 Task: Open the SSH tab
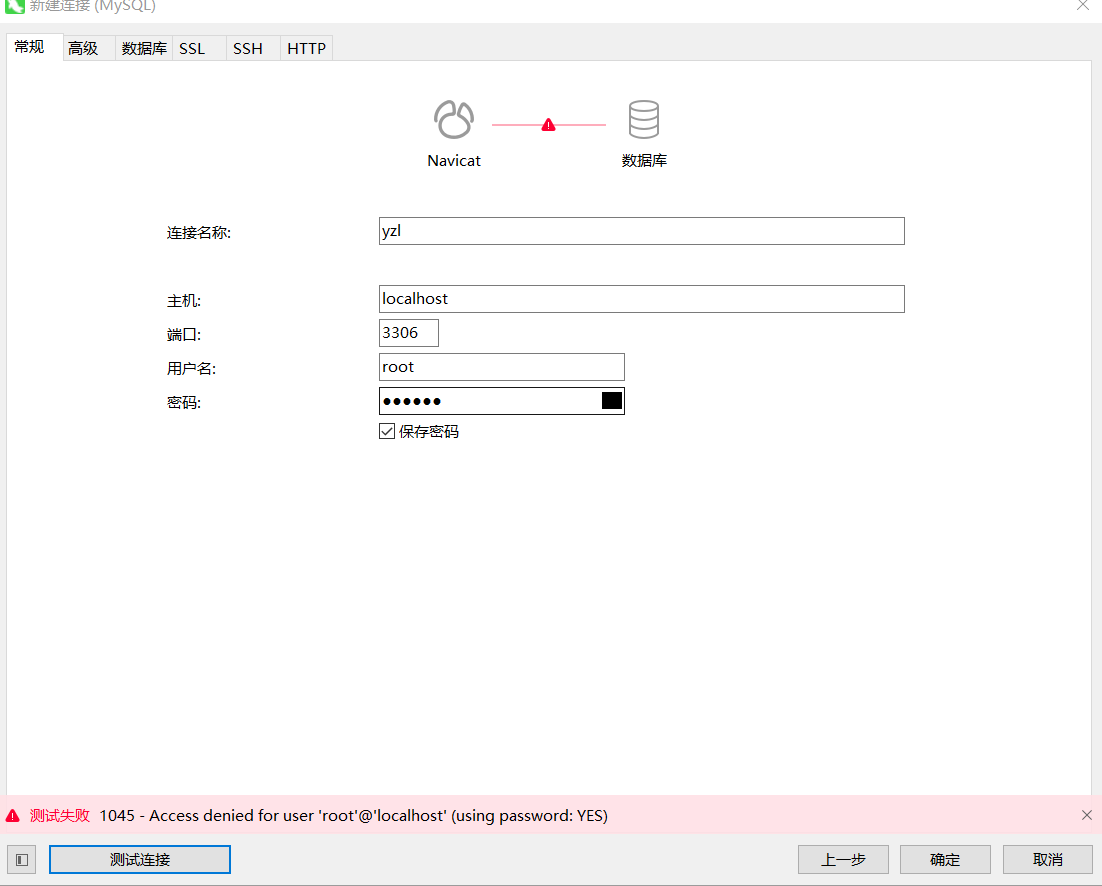(253, 48)
